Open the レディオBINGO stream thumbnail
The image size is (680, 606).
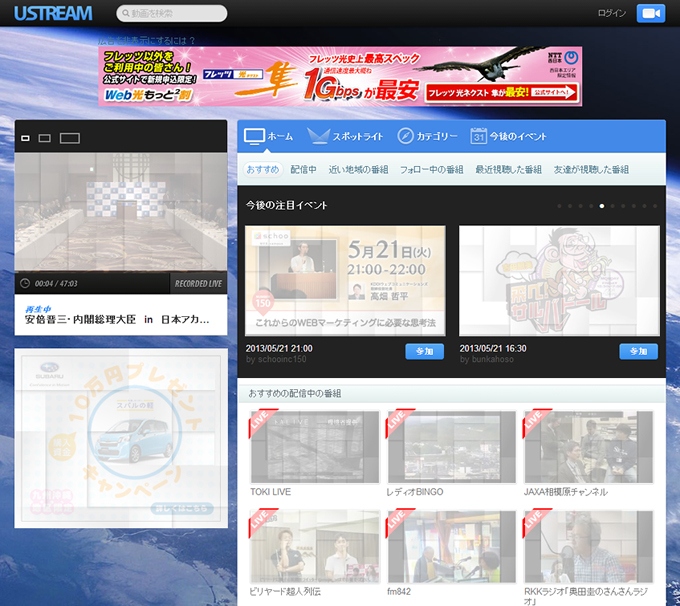click(x=451, y=447)
